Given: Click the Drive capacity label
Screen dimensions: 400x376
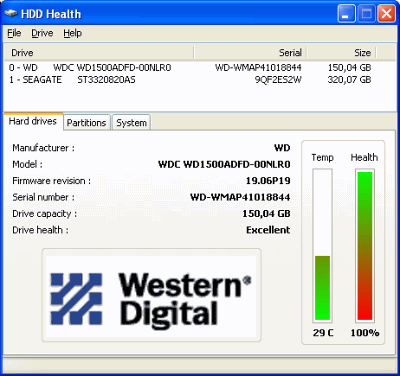Looking at the screenshot, I should click(x=44, y=214).
